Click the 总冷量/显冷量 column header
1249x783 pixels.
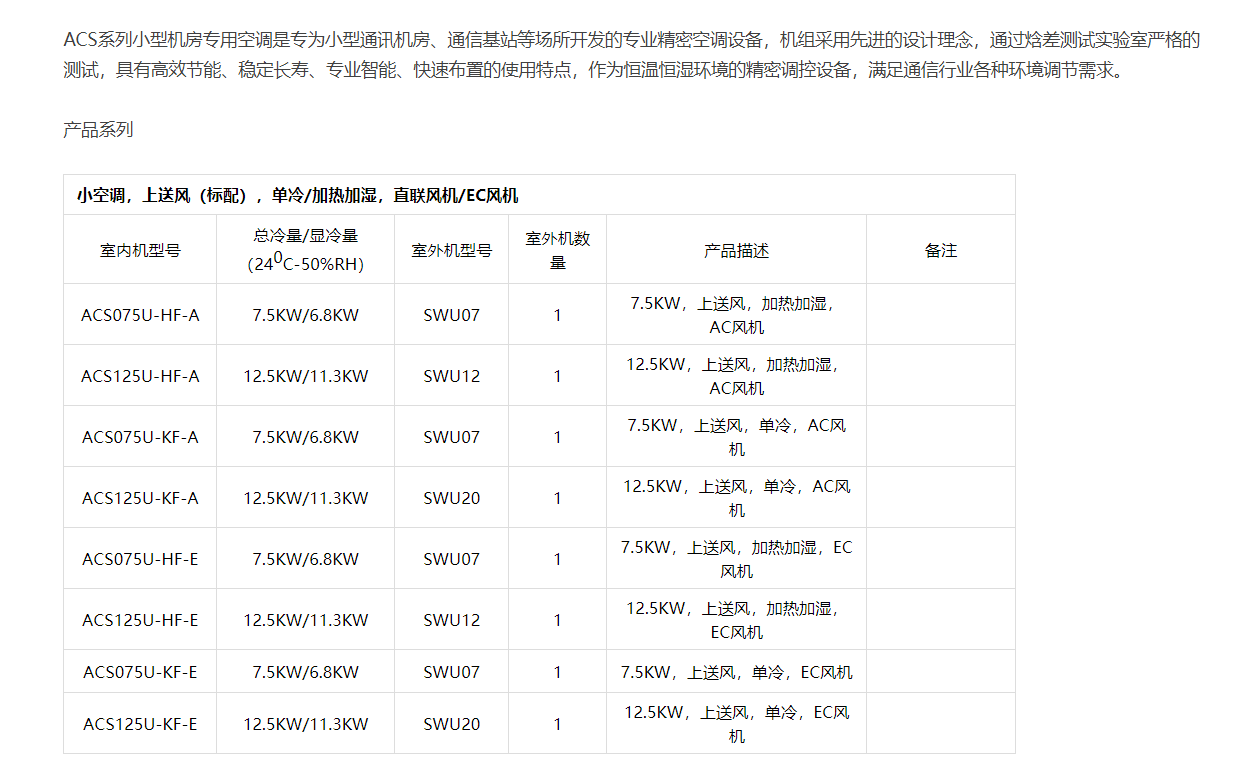tap(305, 250)
